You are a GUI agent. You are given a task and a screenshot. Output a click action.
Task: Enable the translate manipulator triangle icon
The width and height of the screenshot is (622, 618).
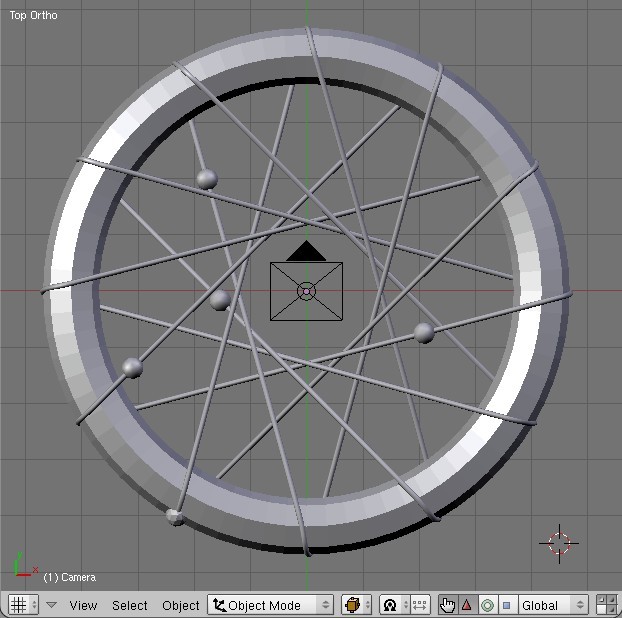[468, 605]
